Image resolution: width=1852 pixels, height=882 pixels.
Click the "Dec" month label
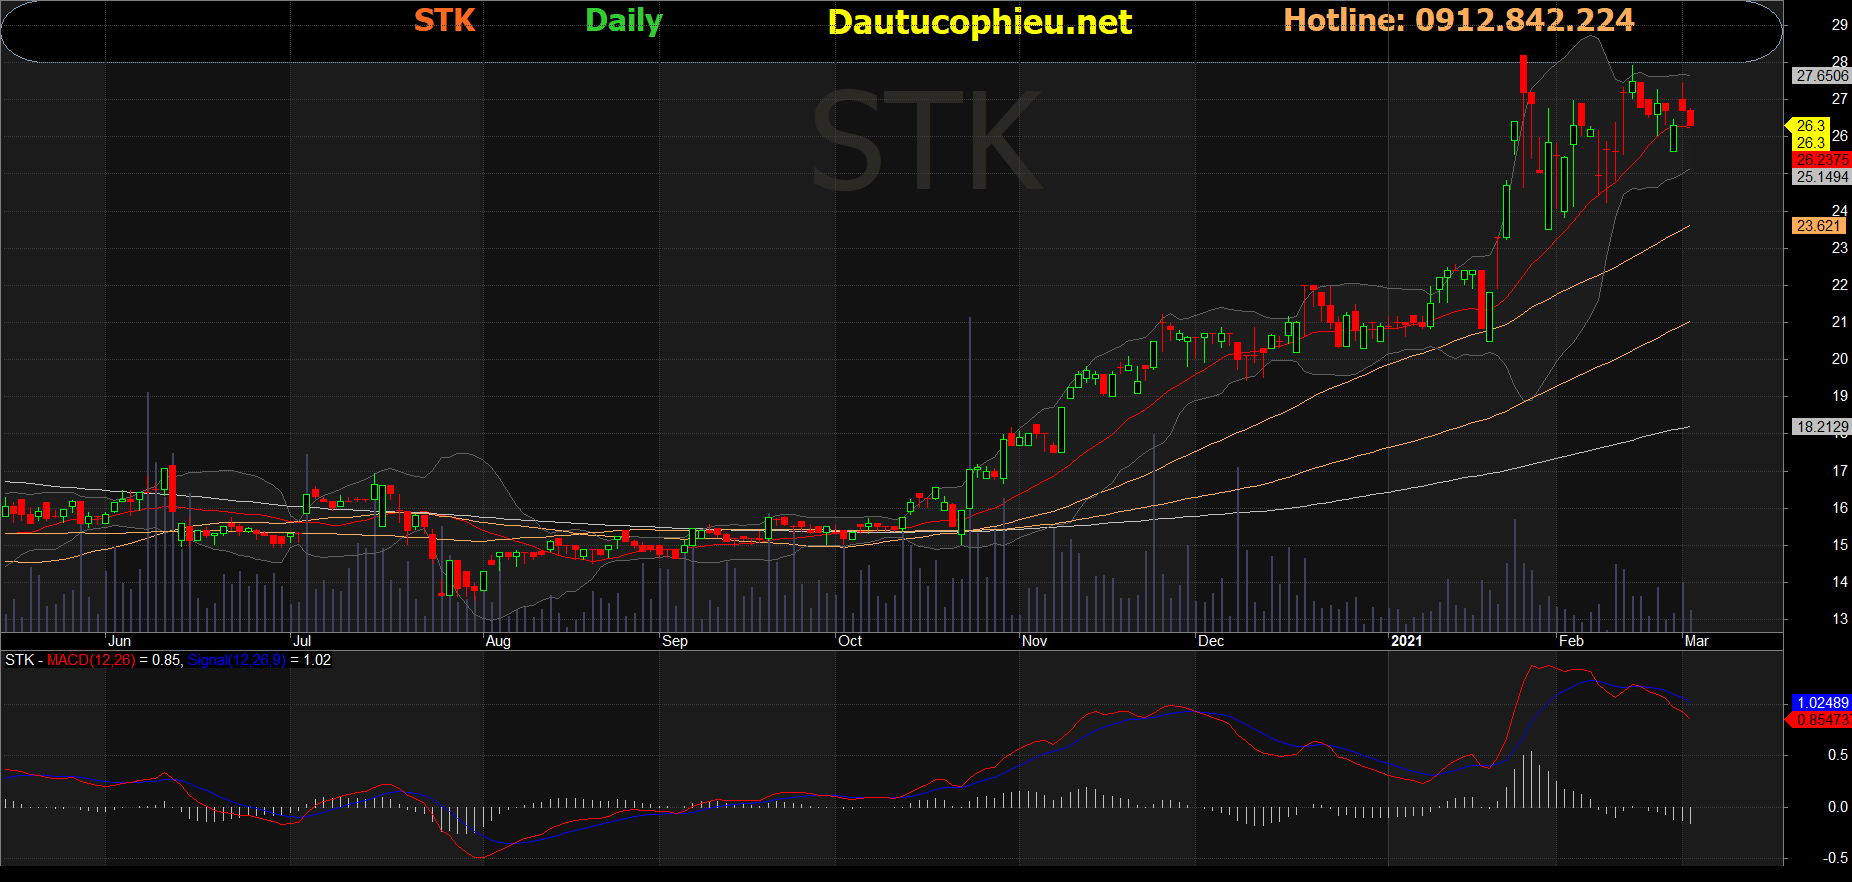click(x=1211, y=641)
